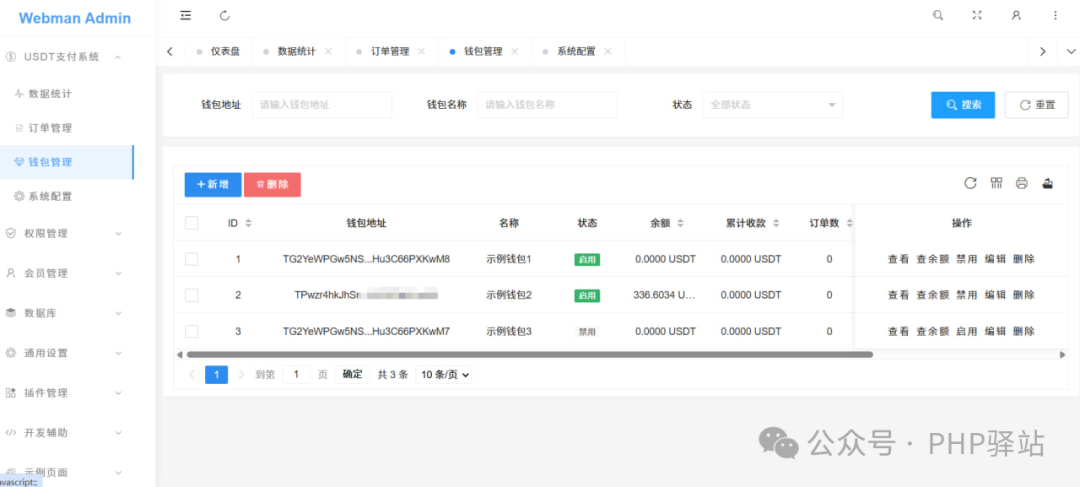Click the red 删除 button
Viewport: 1080px width, 487px height.
pyautogui.click(x=272, y=185)
